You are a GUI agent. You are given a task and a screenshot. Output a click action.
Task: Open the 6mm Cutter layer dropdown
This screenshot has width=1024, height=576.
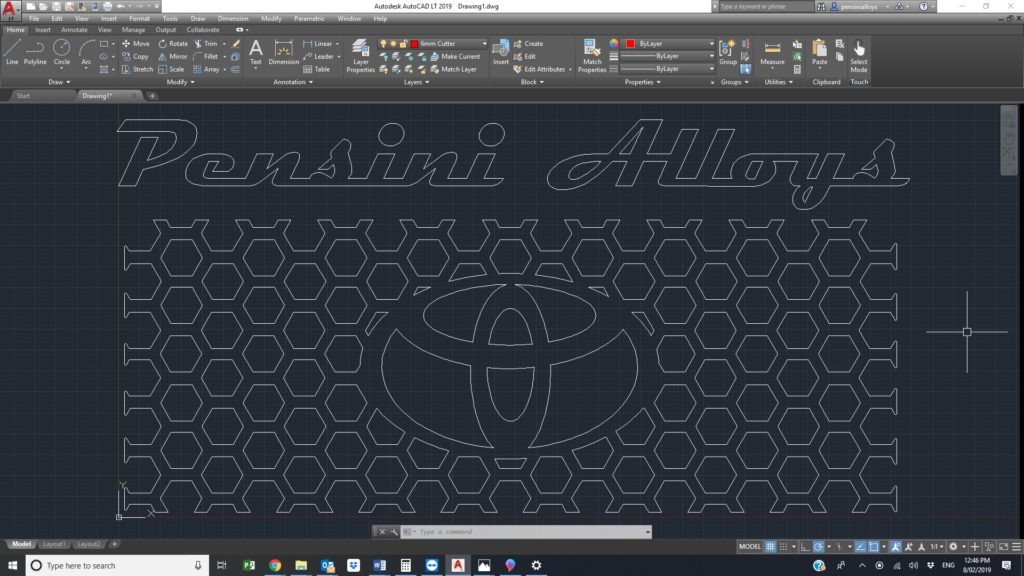(x=484, y=44)
